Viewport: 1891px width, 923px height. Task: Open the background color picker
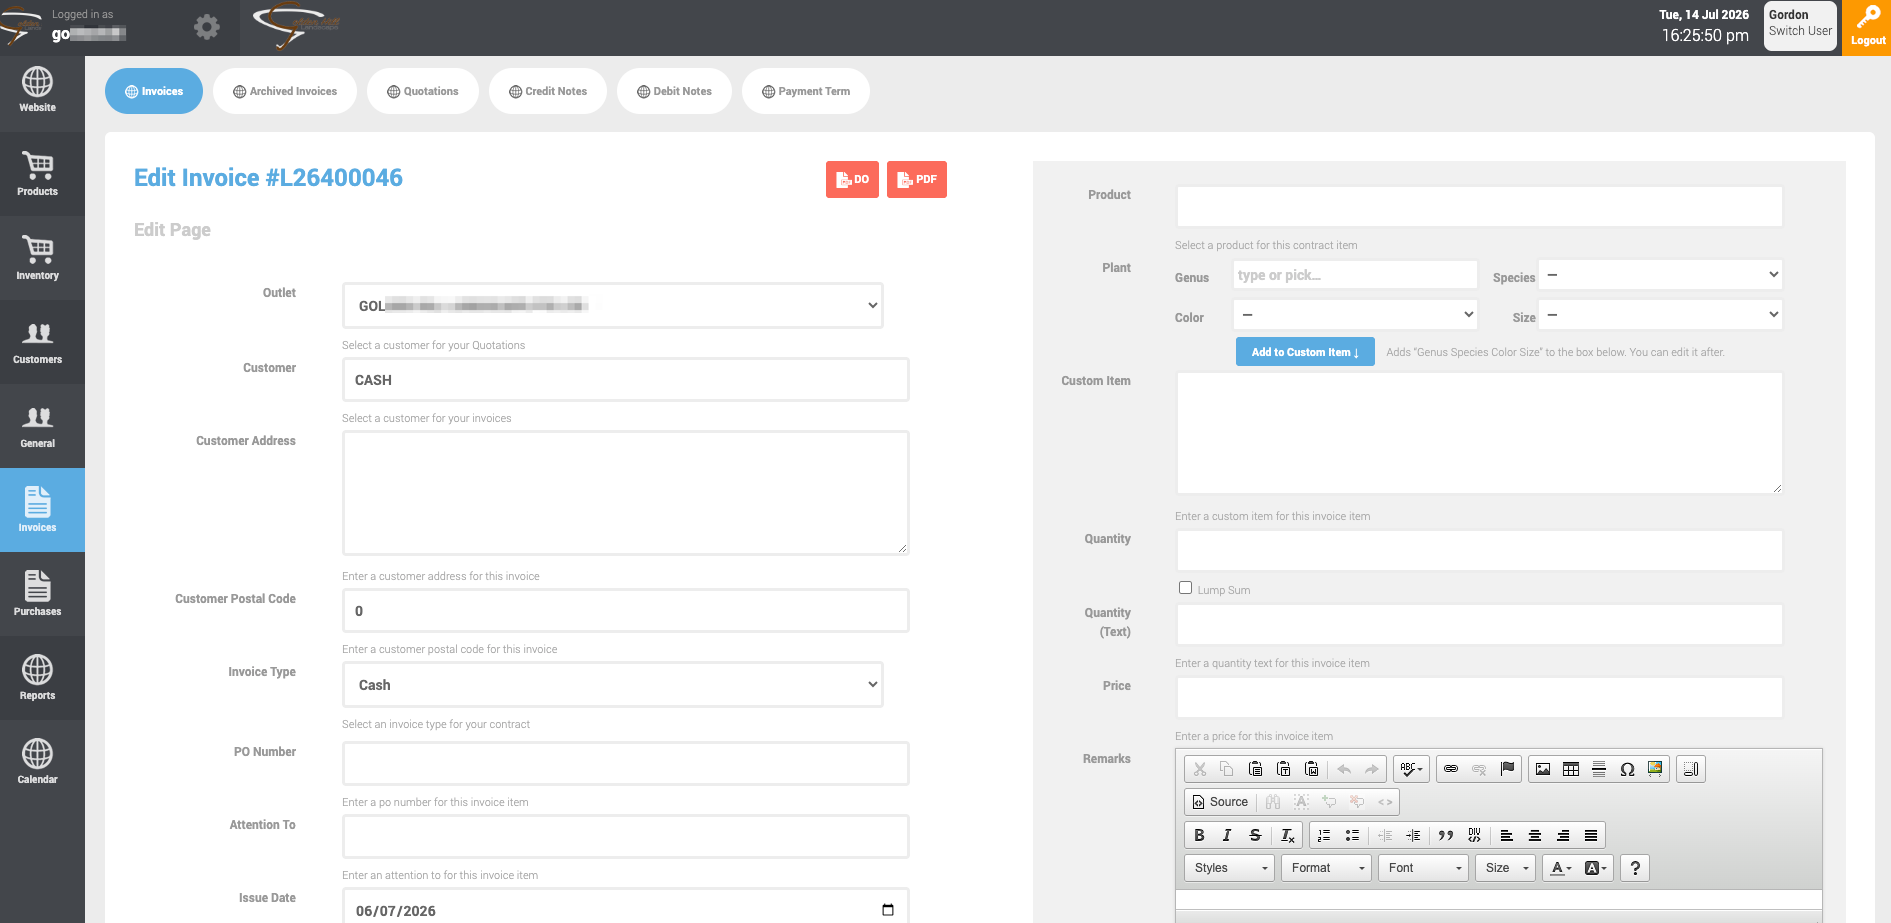1596,868
